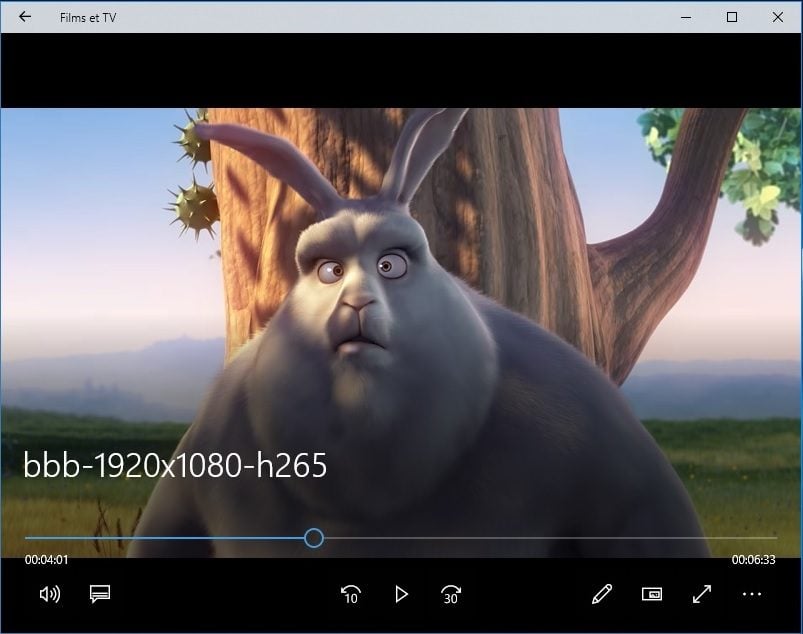This screenshot has width=803, height=634.
Task: Click the total duration 00:06:33
Action: click(753, 560)
